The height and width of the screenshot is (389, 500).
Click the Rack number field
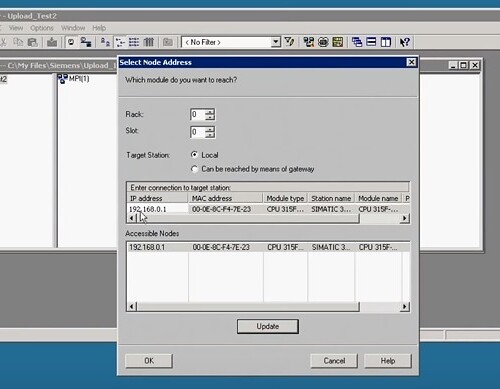coord(198,114)
